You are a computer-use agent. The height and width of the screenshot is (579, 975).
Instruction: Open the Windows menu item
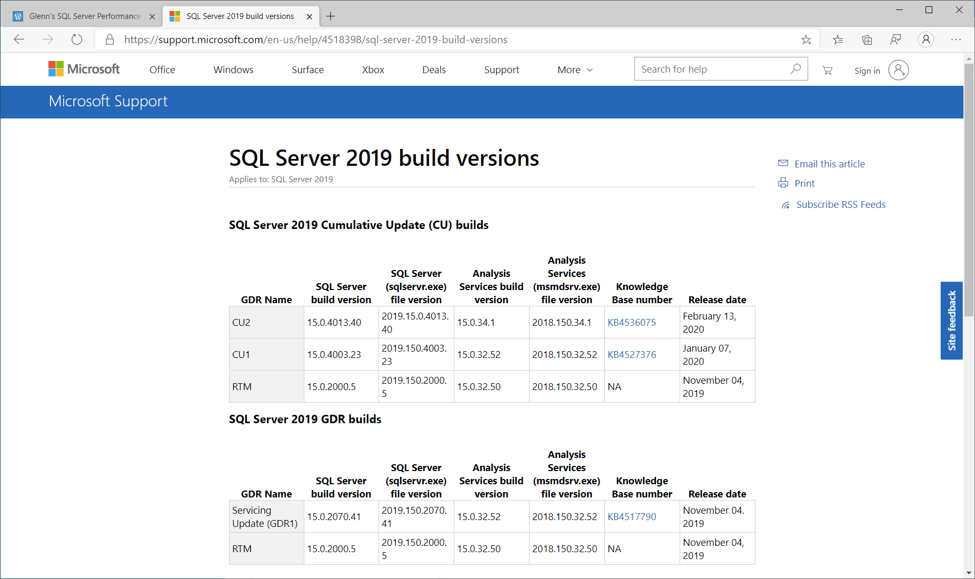[x=233, y=70]
